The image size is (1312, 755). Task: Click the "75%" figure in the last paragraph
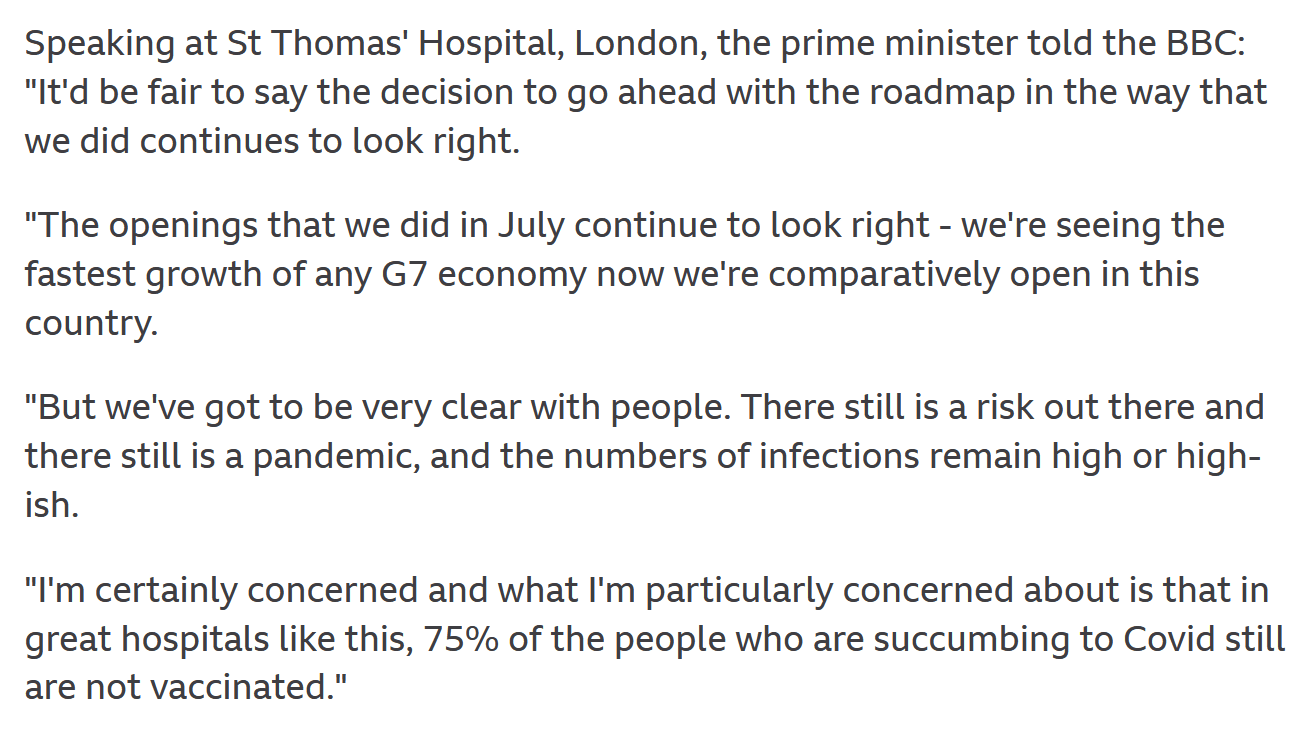[x=460, y=638]
